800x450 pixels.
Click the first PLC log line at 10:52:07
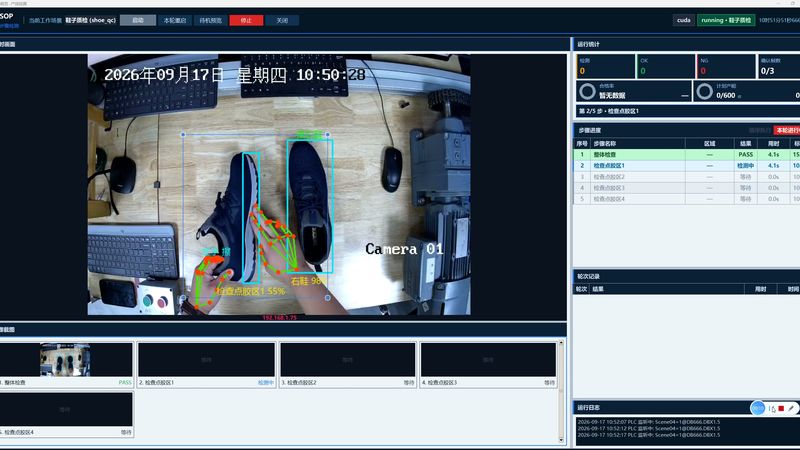(648, 422)
